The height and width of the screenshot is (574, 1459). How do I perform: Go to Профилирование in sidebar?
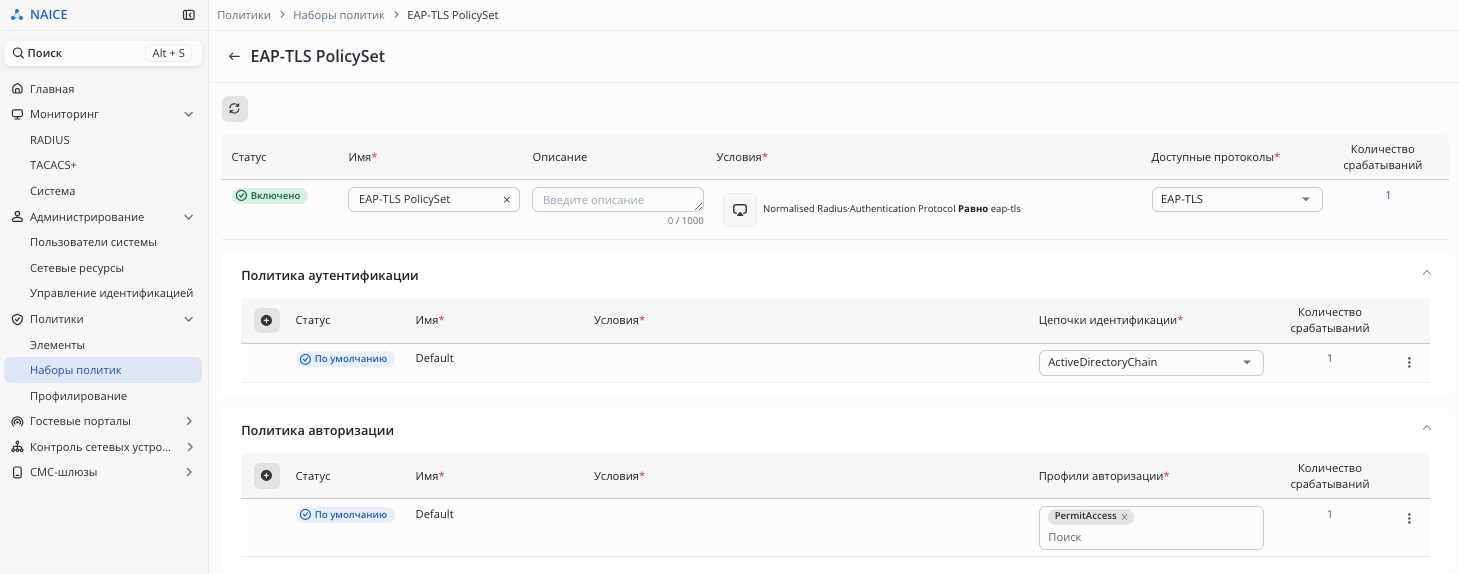click(x=78, y=396)
